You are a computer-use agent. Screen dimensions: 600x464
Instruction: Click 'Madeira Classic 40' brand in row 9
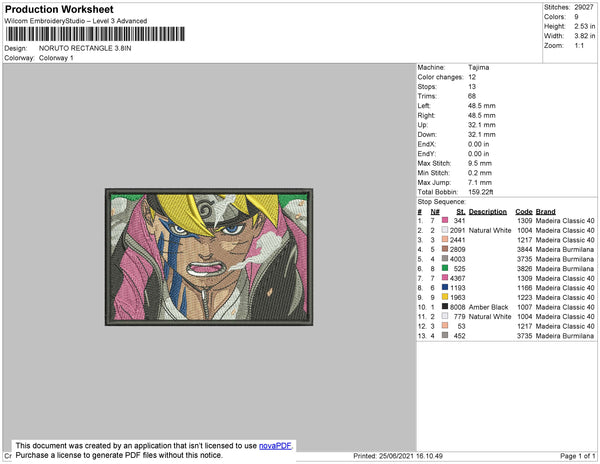pyautogui.click(x=565, y=298)
